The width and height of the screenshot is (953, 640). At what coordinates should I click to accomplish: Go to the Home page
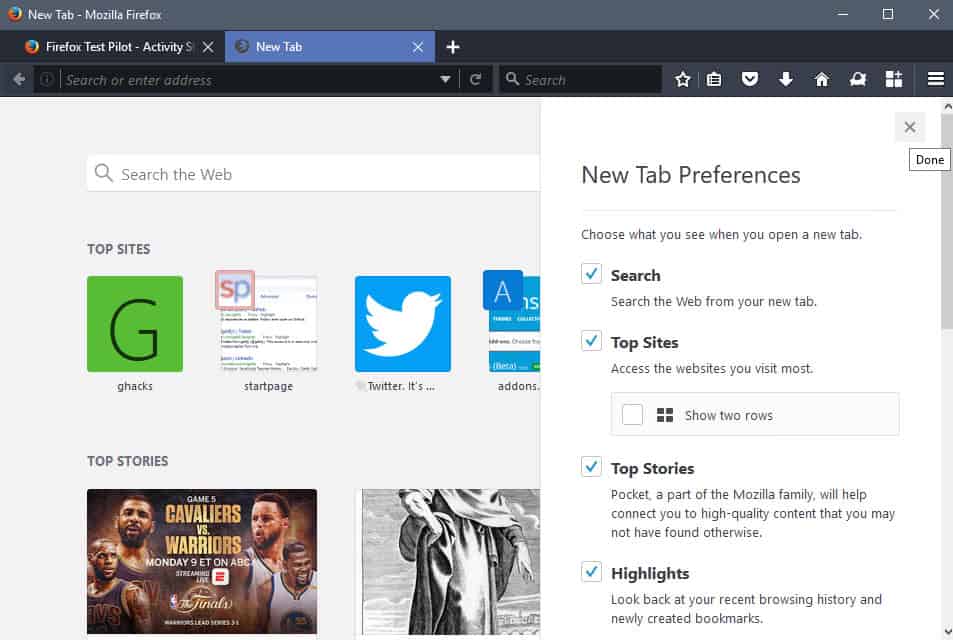(822, 80)
